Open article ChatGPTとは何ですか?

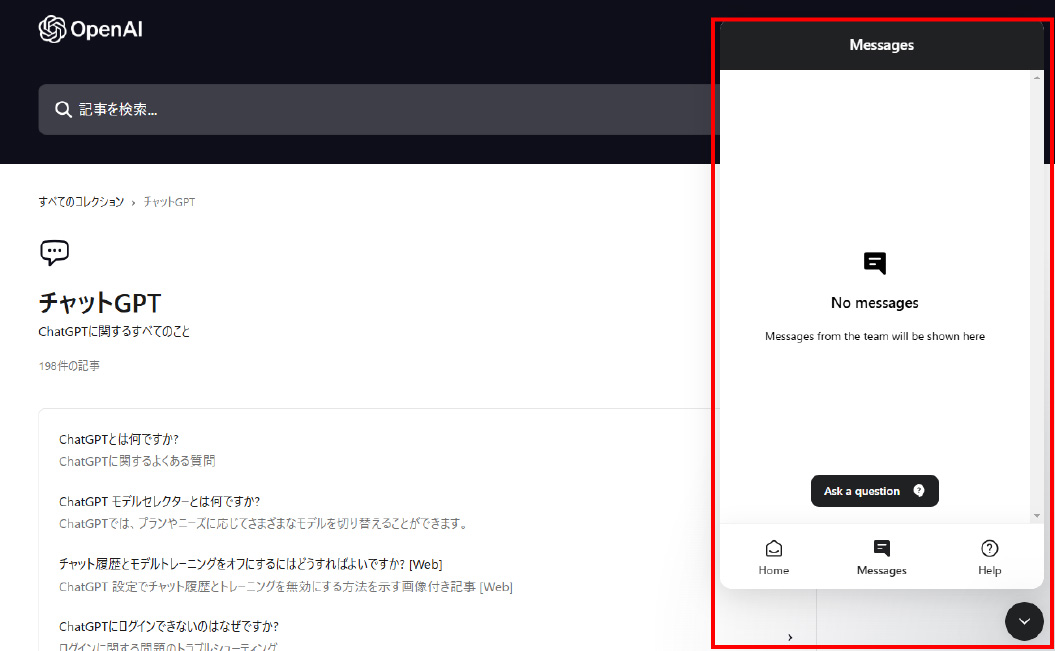[x=118, y=439]
